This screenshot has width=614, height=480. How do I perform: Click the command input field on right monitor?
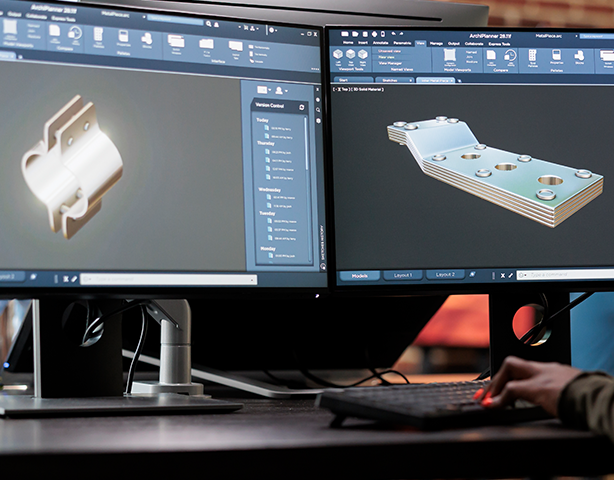pyautogui.click(x=566, y=275)
